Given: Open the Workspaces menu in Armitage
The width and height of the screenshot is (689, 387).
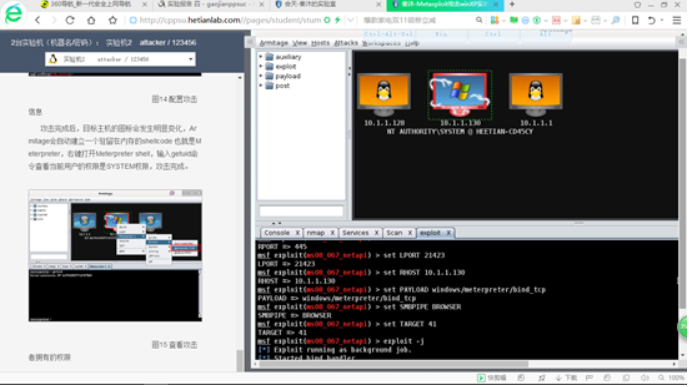Looking at the screenshot, I should [x=381, y=43].
